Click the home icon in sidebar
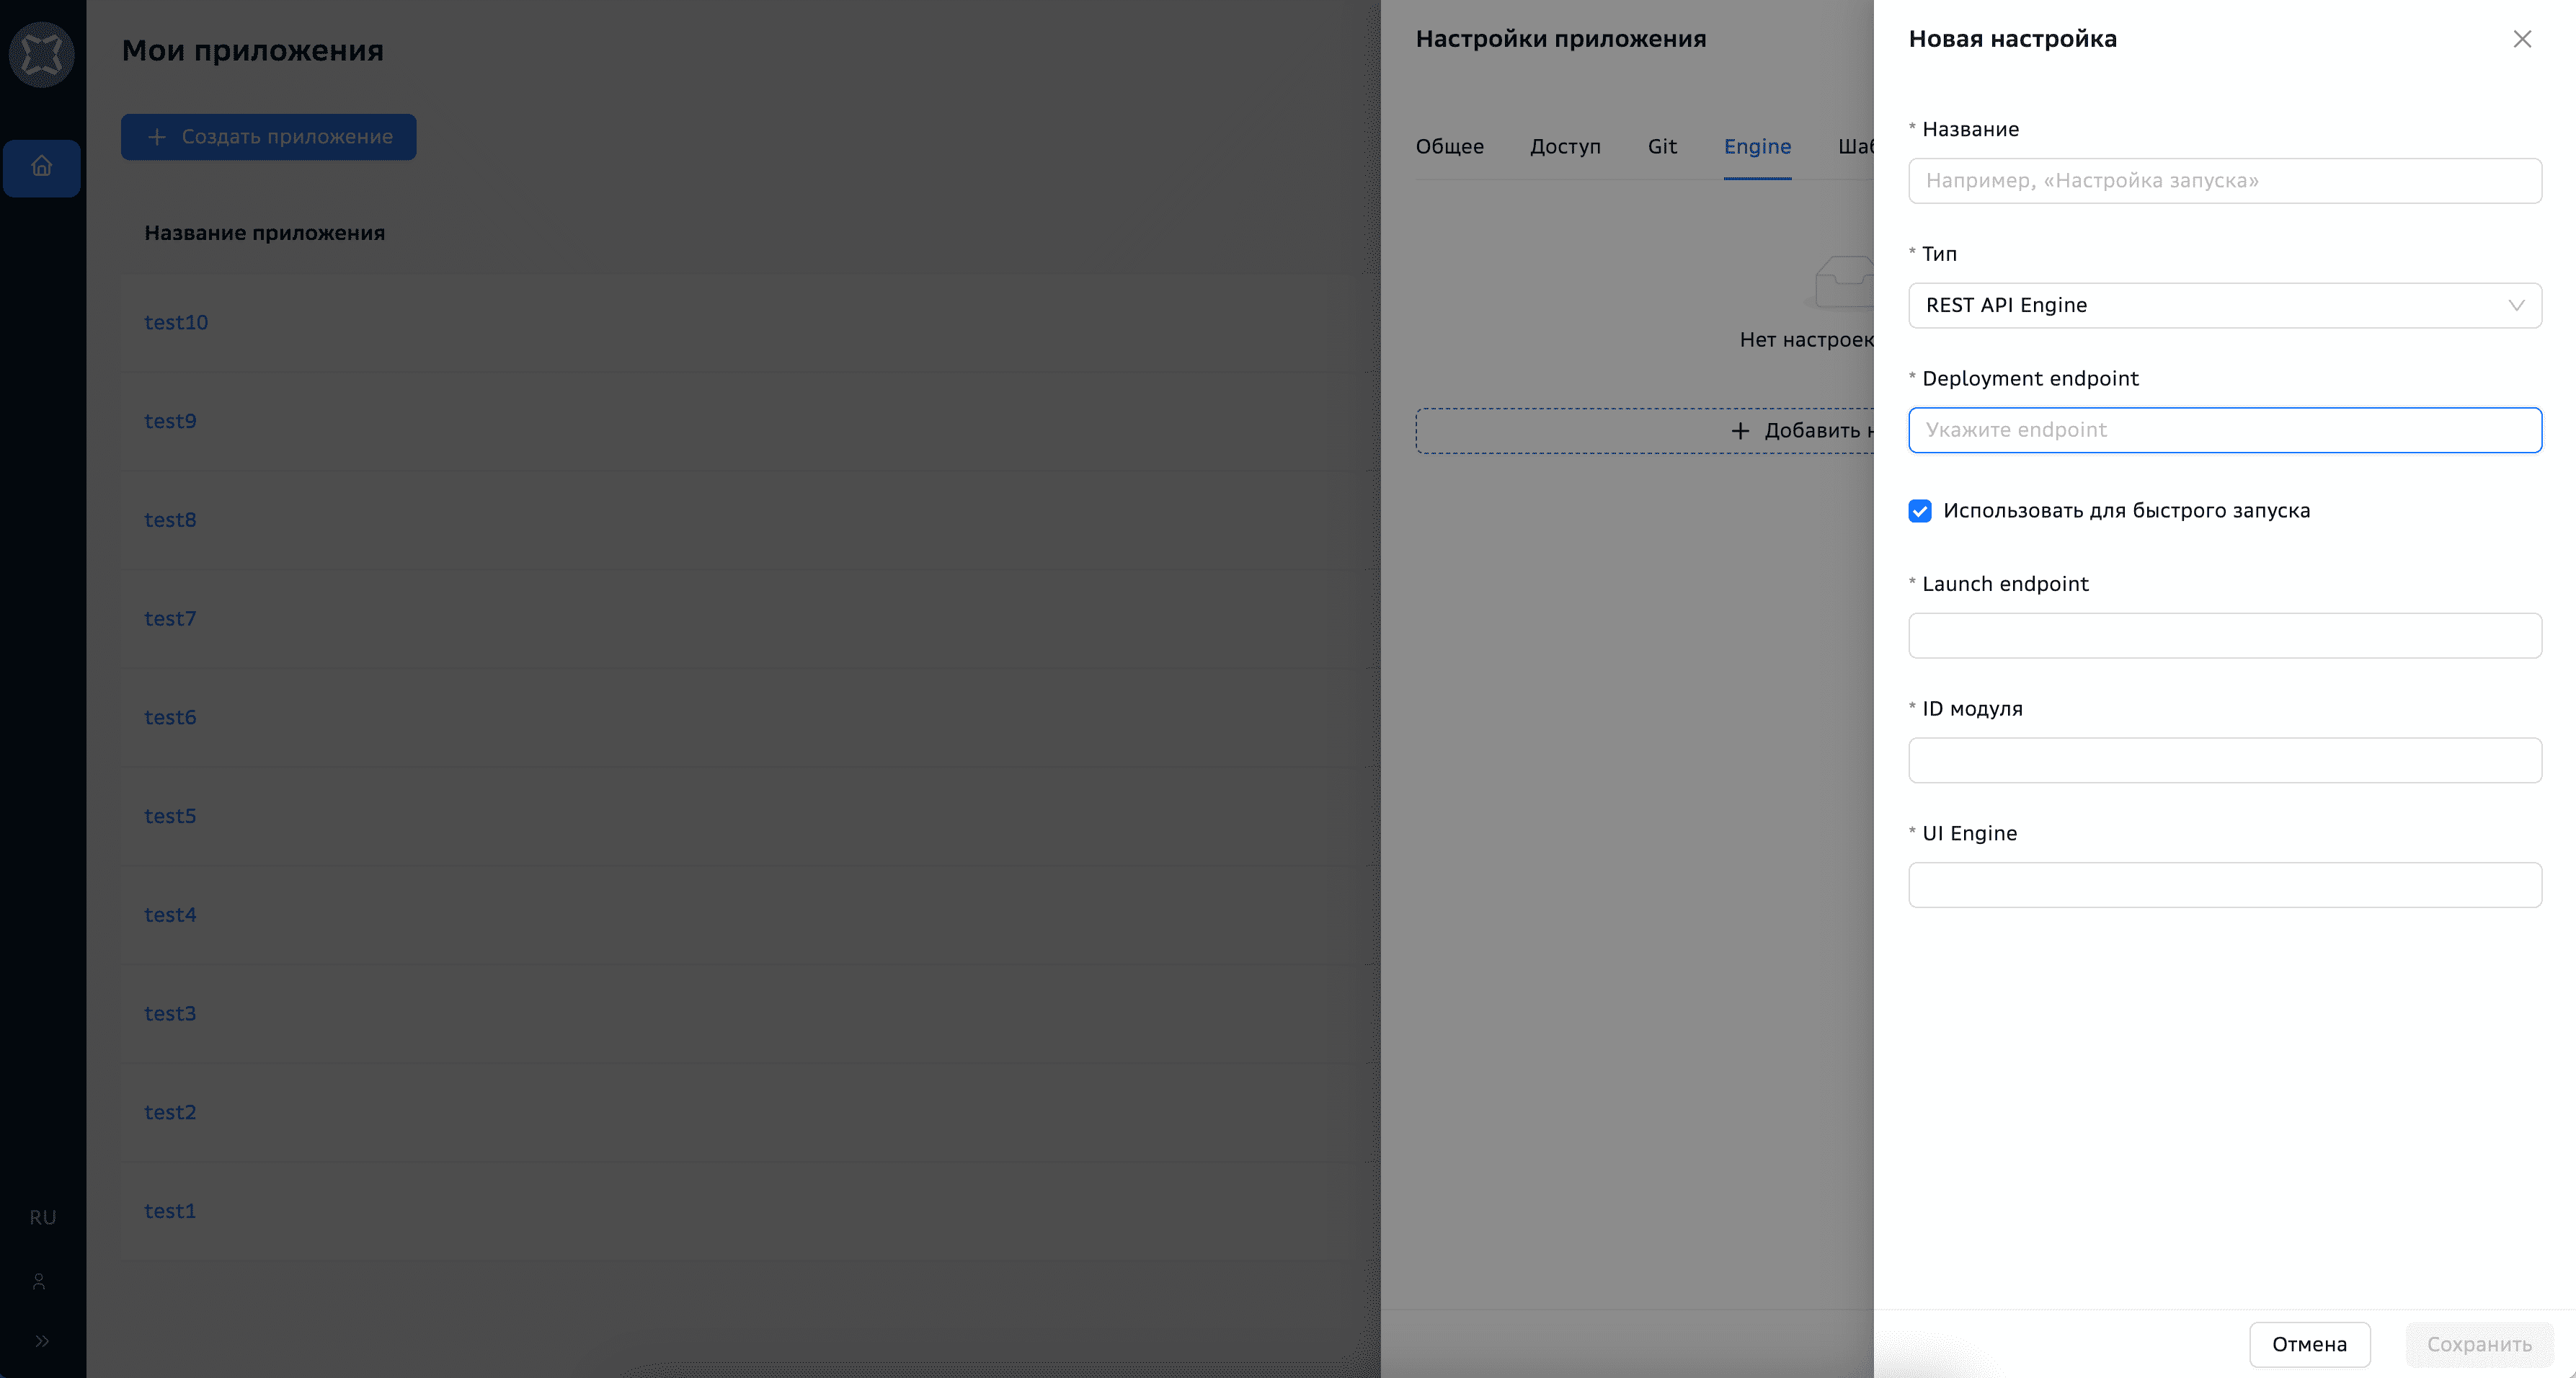Screen dimensions: 2576x1378 pos(42,166)
